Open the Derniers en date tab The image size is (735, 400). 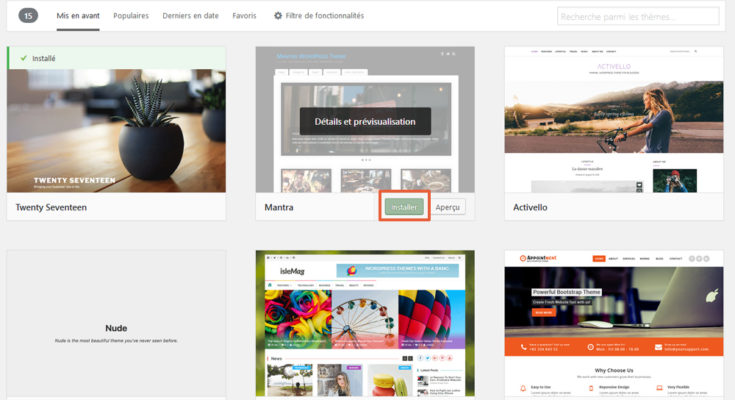pos(190,15)
